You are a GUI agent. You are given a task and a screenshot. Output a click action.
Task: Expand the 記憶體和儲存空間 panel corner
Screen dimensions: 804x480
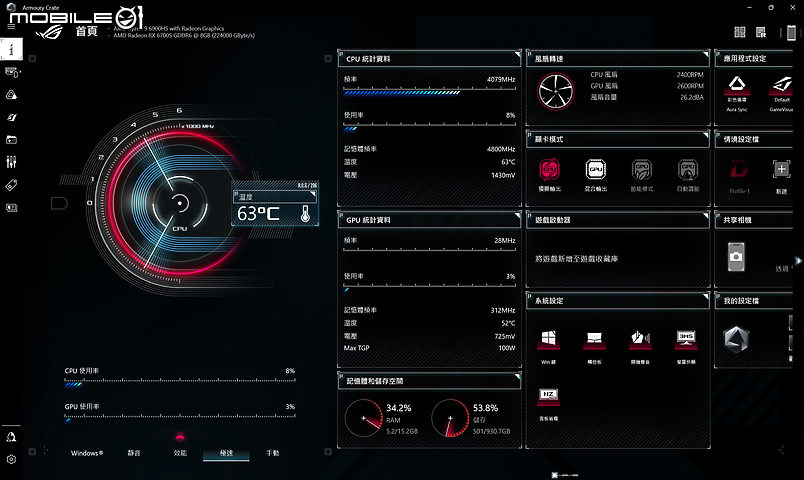(x=517, y=376)
